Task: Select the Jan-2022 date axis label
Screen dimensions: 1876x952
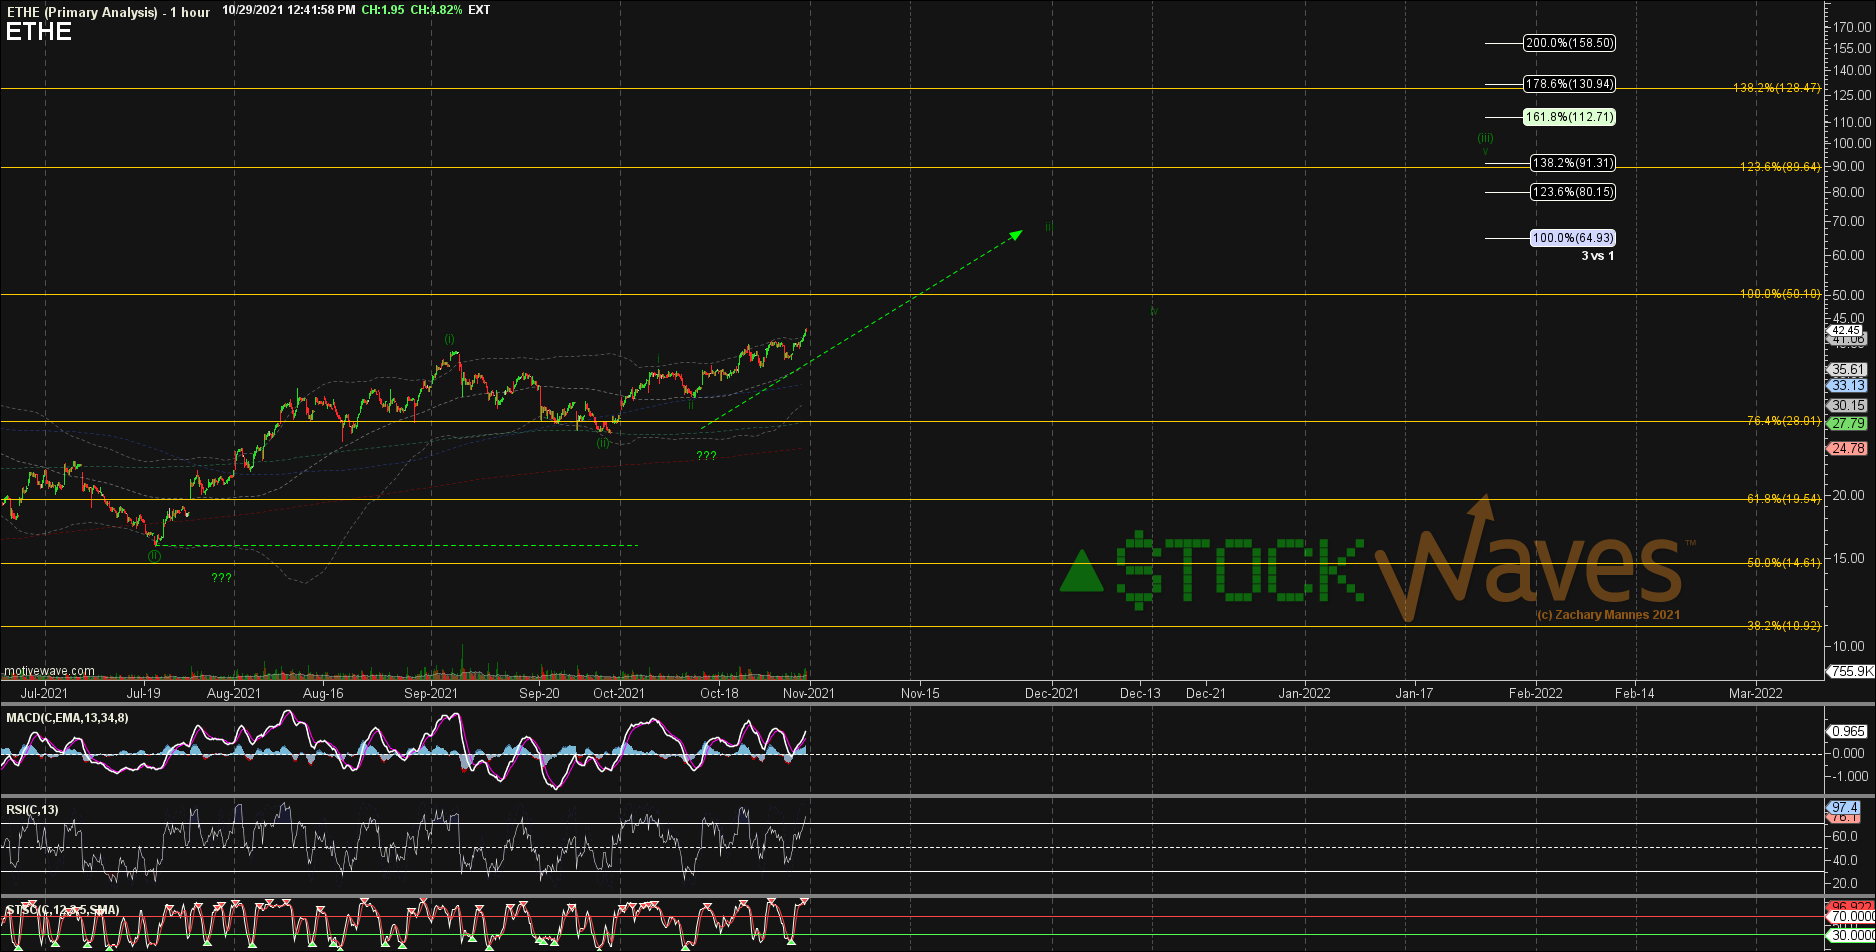Action: (x=1304, y=693)
